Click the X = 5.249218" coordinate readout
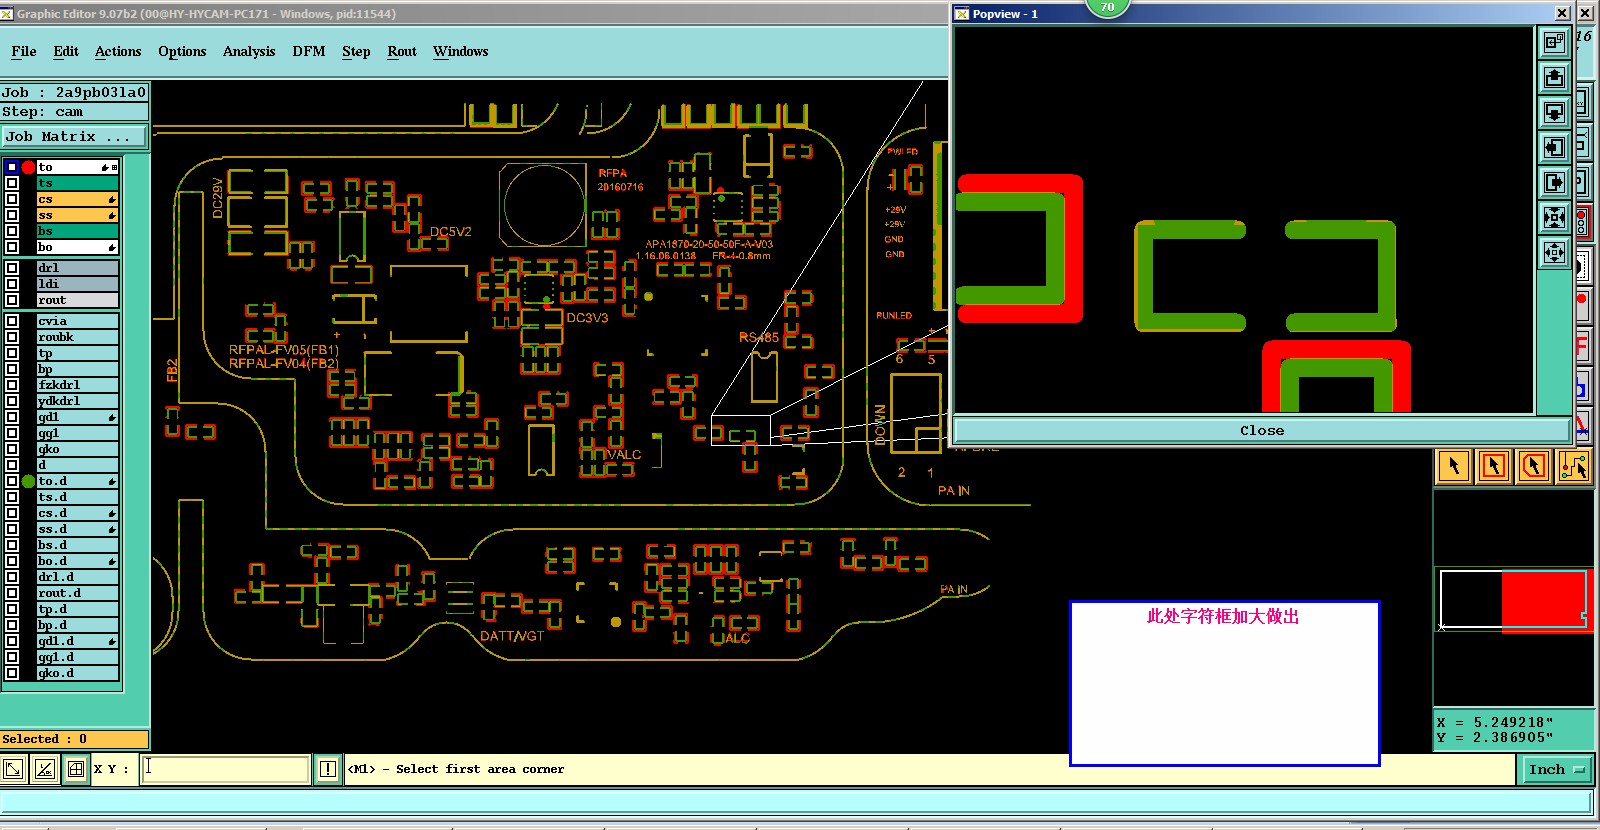The height and width of the screenshot is (830, 1600). pos(1495,722)
